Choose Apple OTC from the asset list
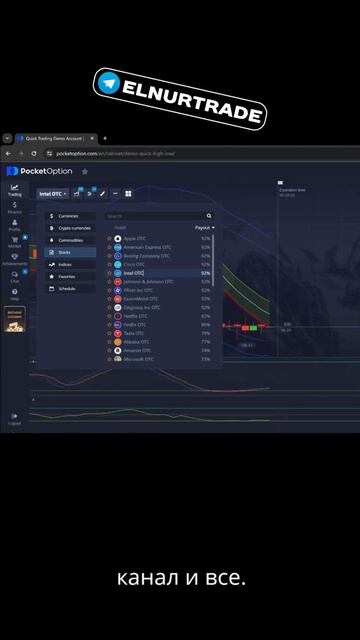This screenshot has height=640, width=360. click(x=160, y=238)
